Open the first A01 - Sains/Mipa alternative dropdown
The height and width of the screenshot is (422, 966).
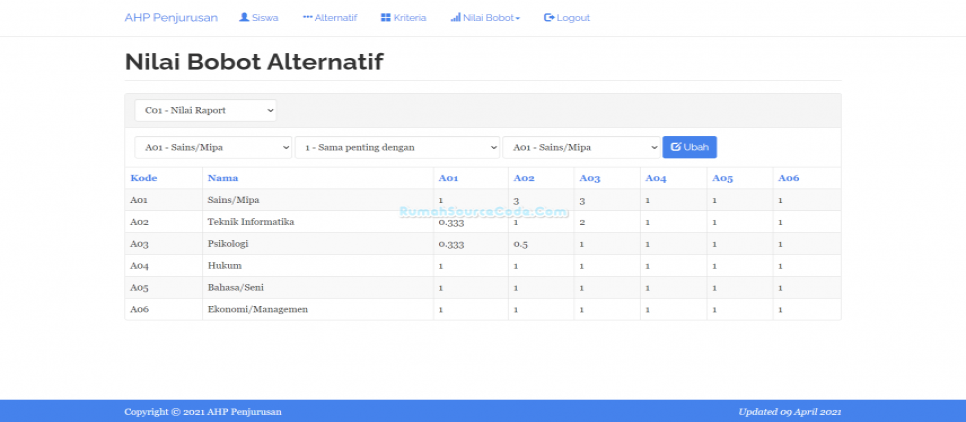(213, 148)
